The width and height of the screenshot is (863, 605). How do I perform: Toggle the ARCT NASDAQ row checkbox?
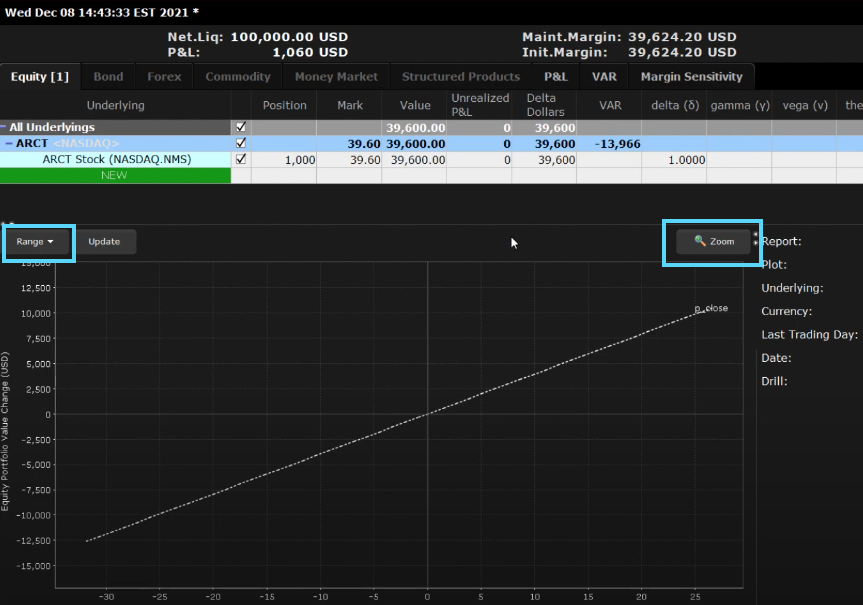click(x=240, y=143)
